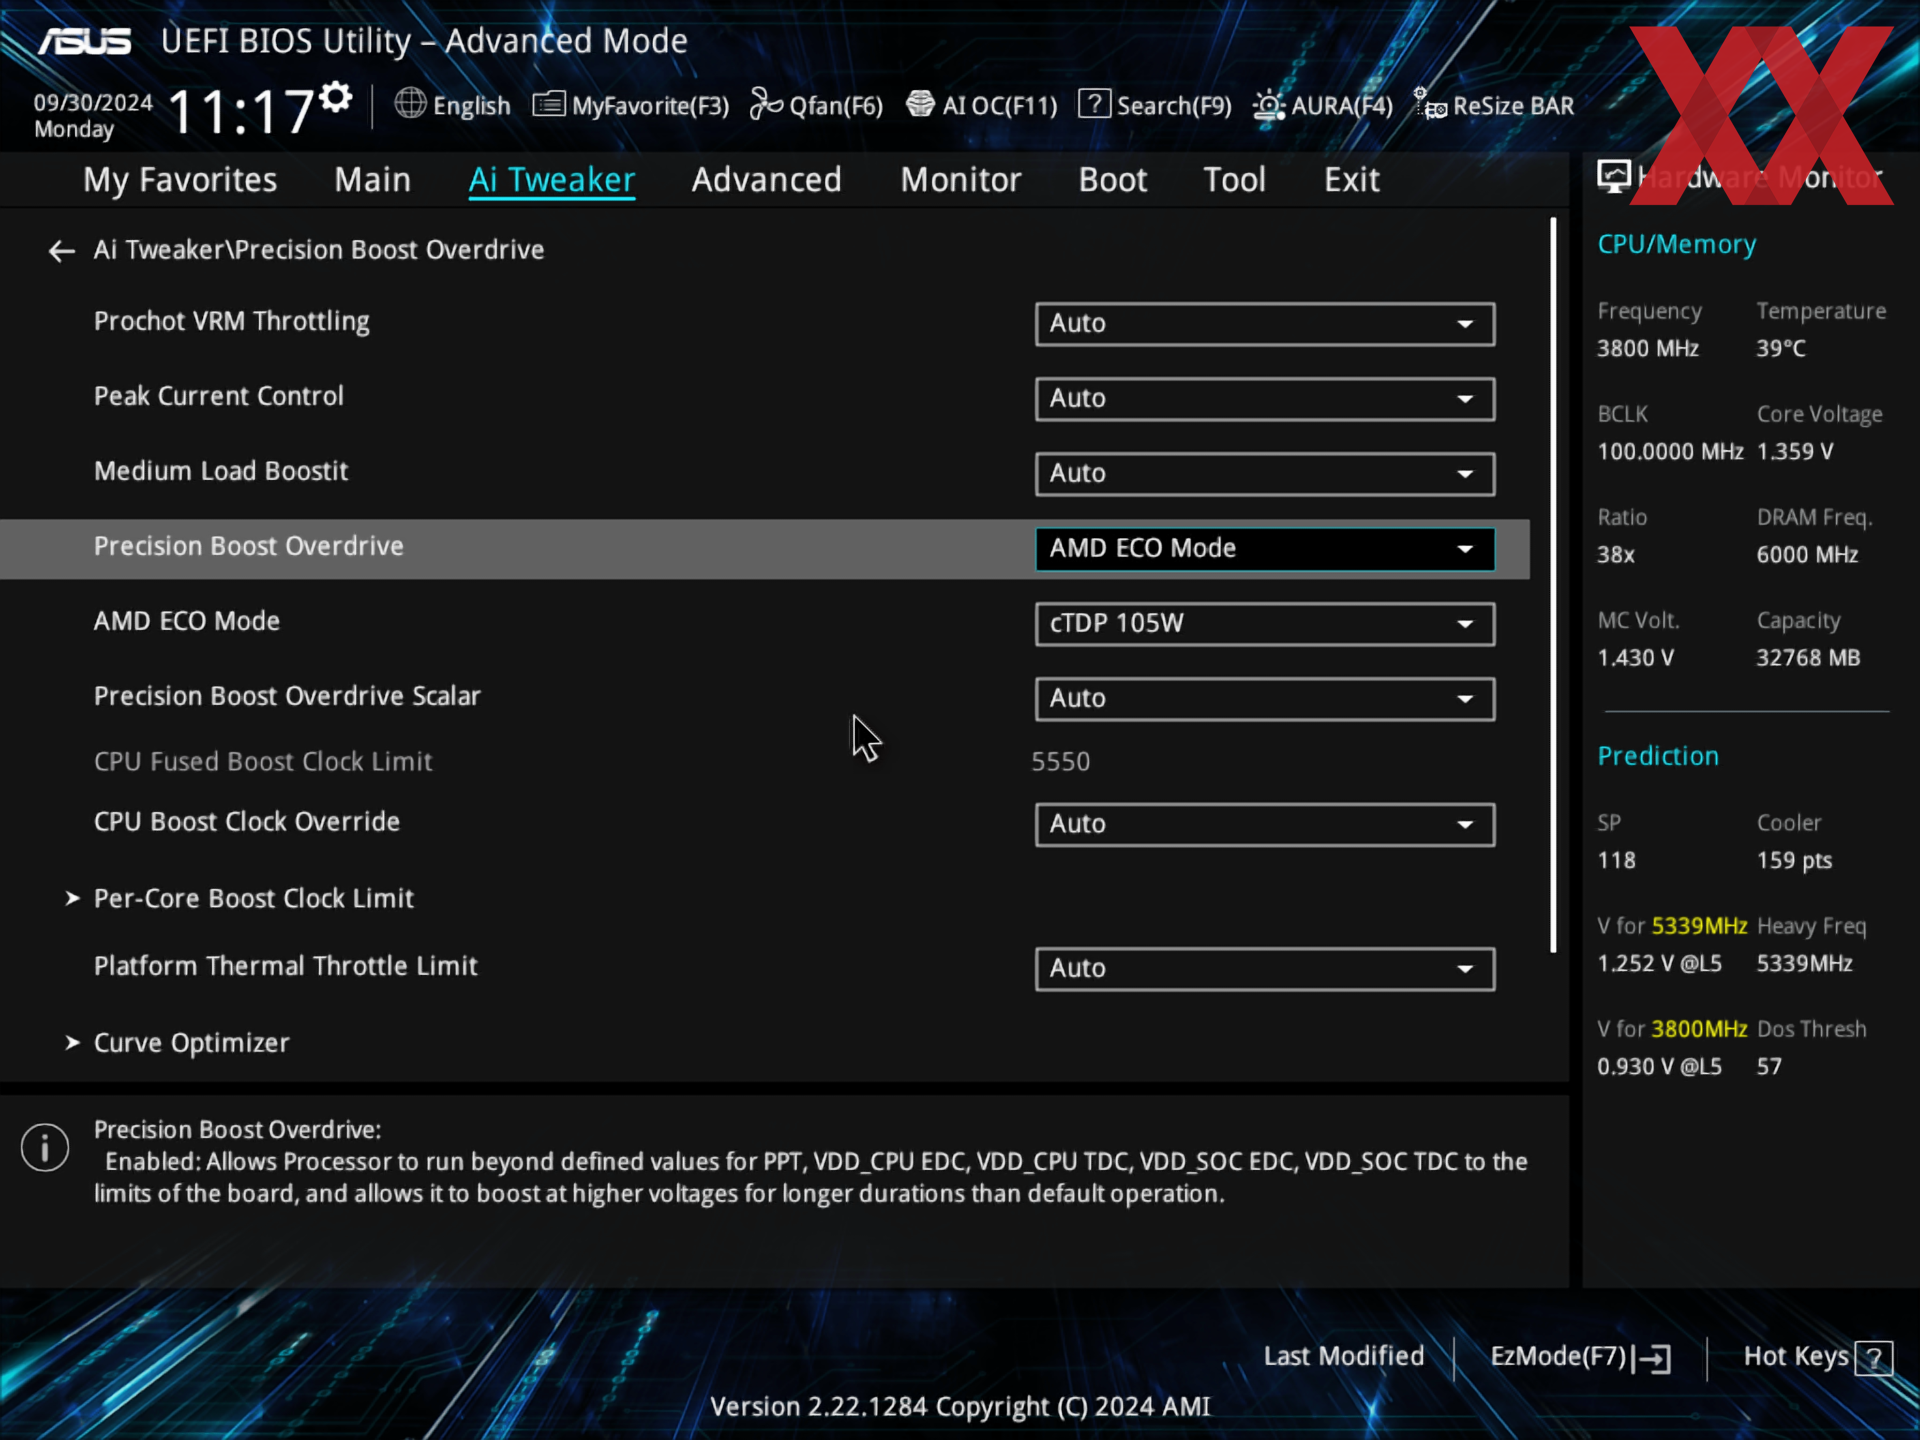Open Prochot VRM Throttling dropdown
Screen dimensions: 1920x1440
click(1264, 324)
